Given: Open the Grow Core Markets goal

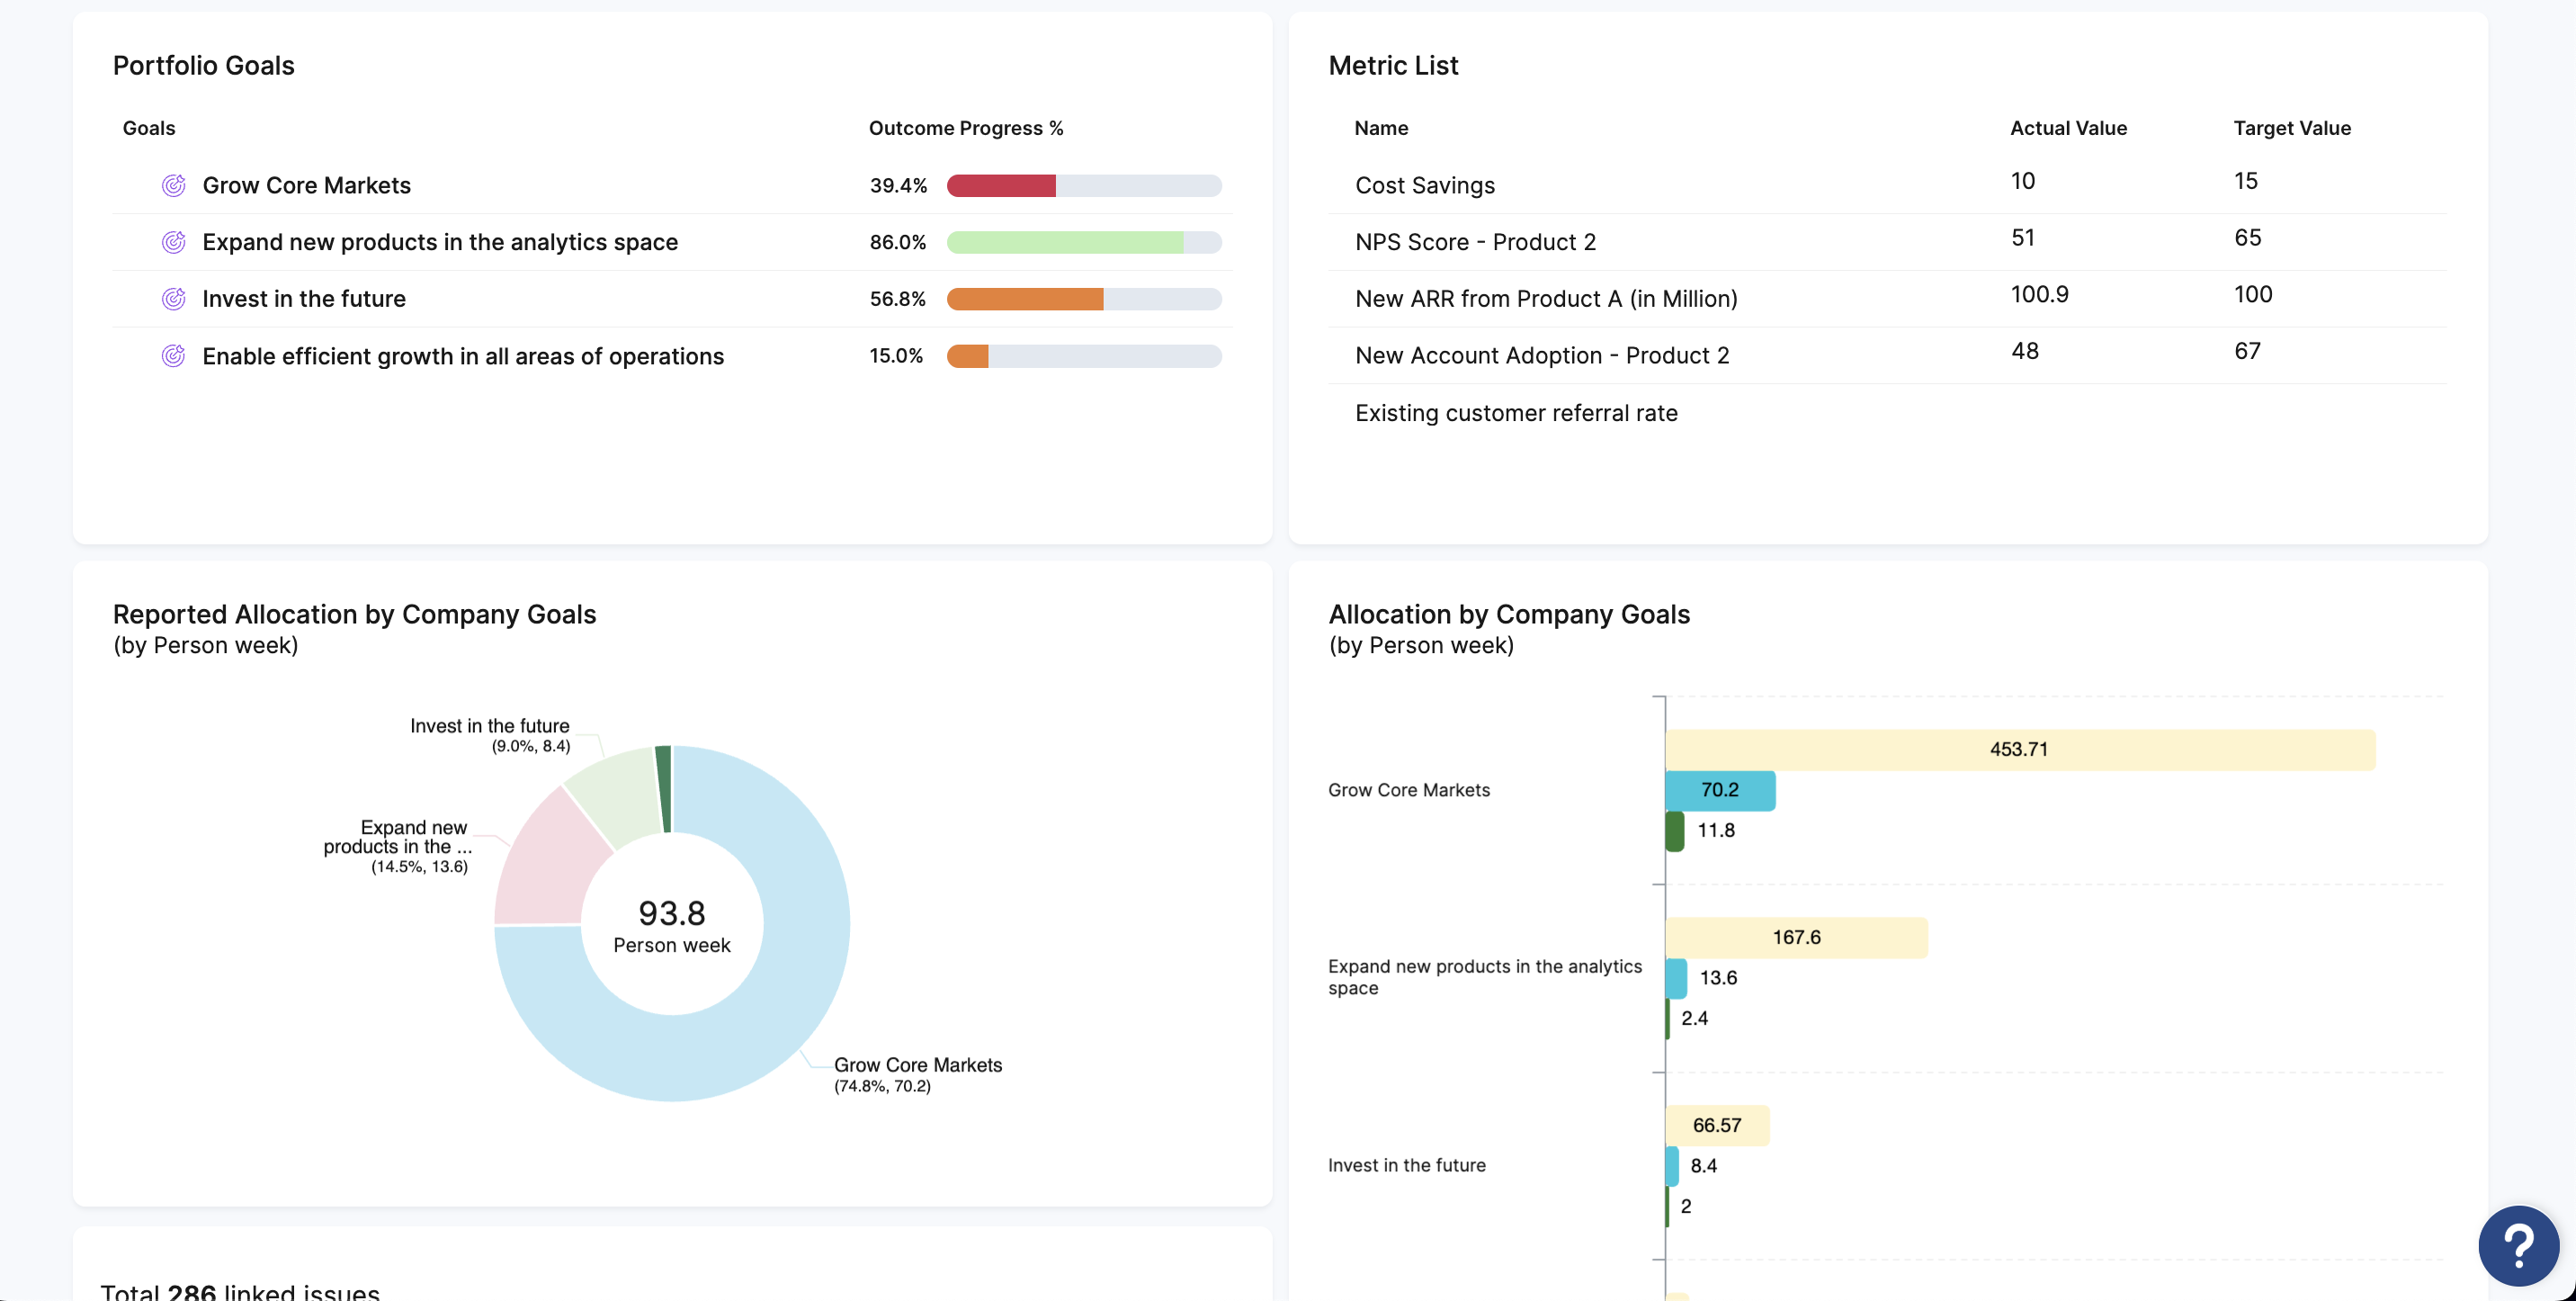Looking at the screenshot, I should pyautogui.click(x=306, y=185).
